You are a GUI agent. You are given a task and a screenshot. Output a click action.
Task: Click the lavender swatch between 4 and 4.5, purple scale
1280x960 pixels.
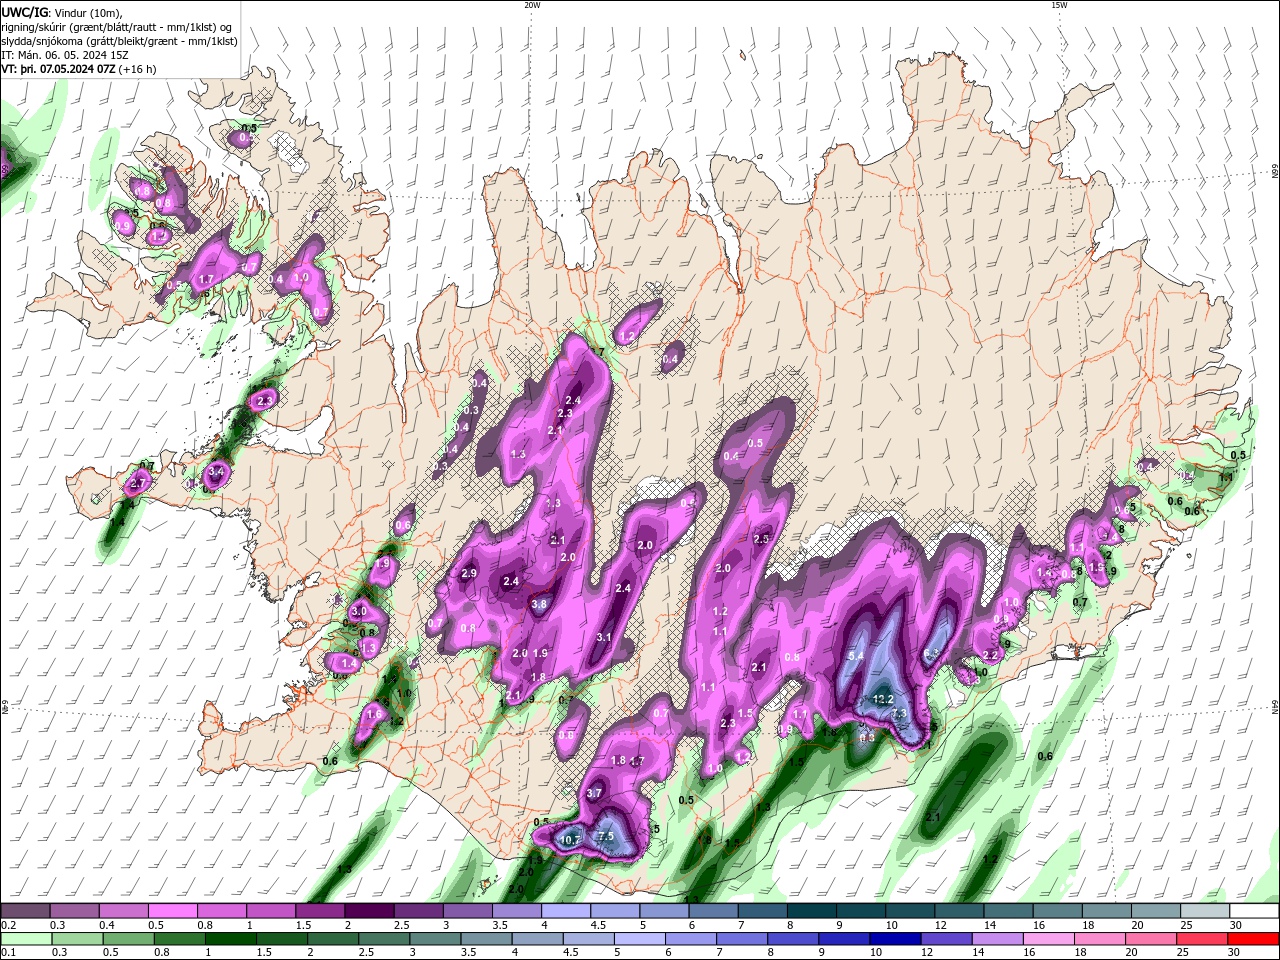pos(564,911)
